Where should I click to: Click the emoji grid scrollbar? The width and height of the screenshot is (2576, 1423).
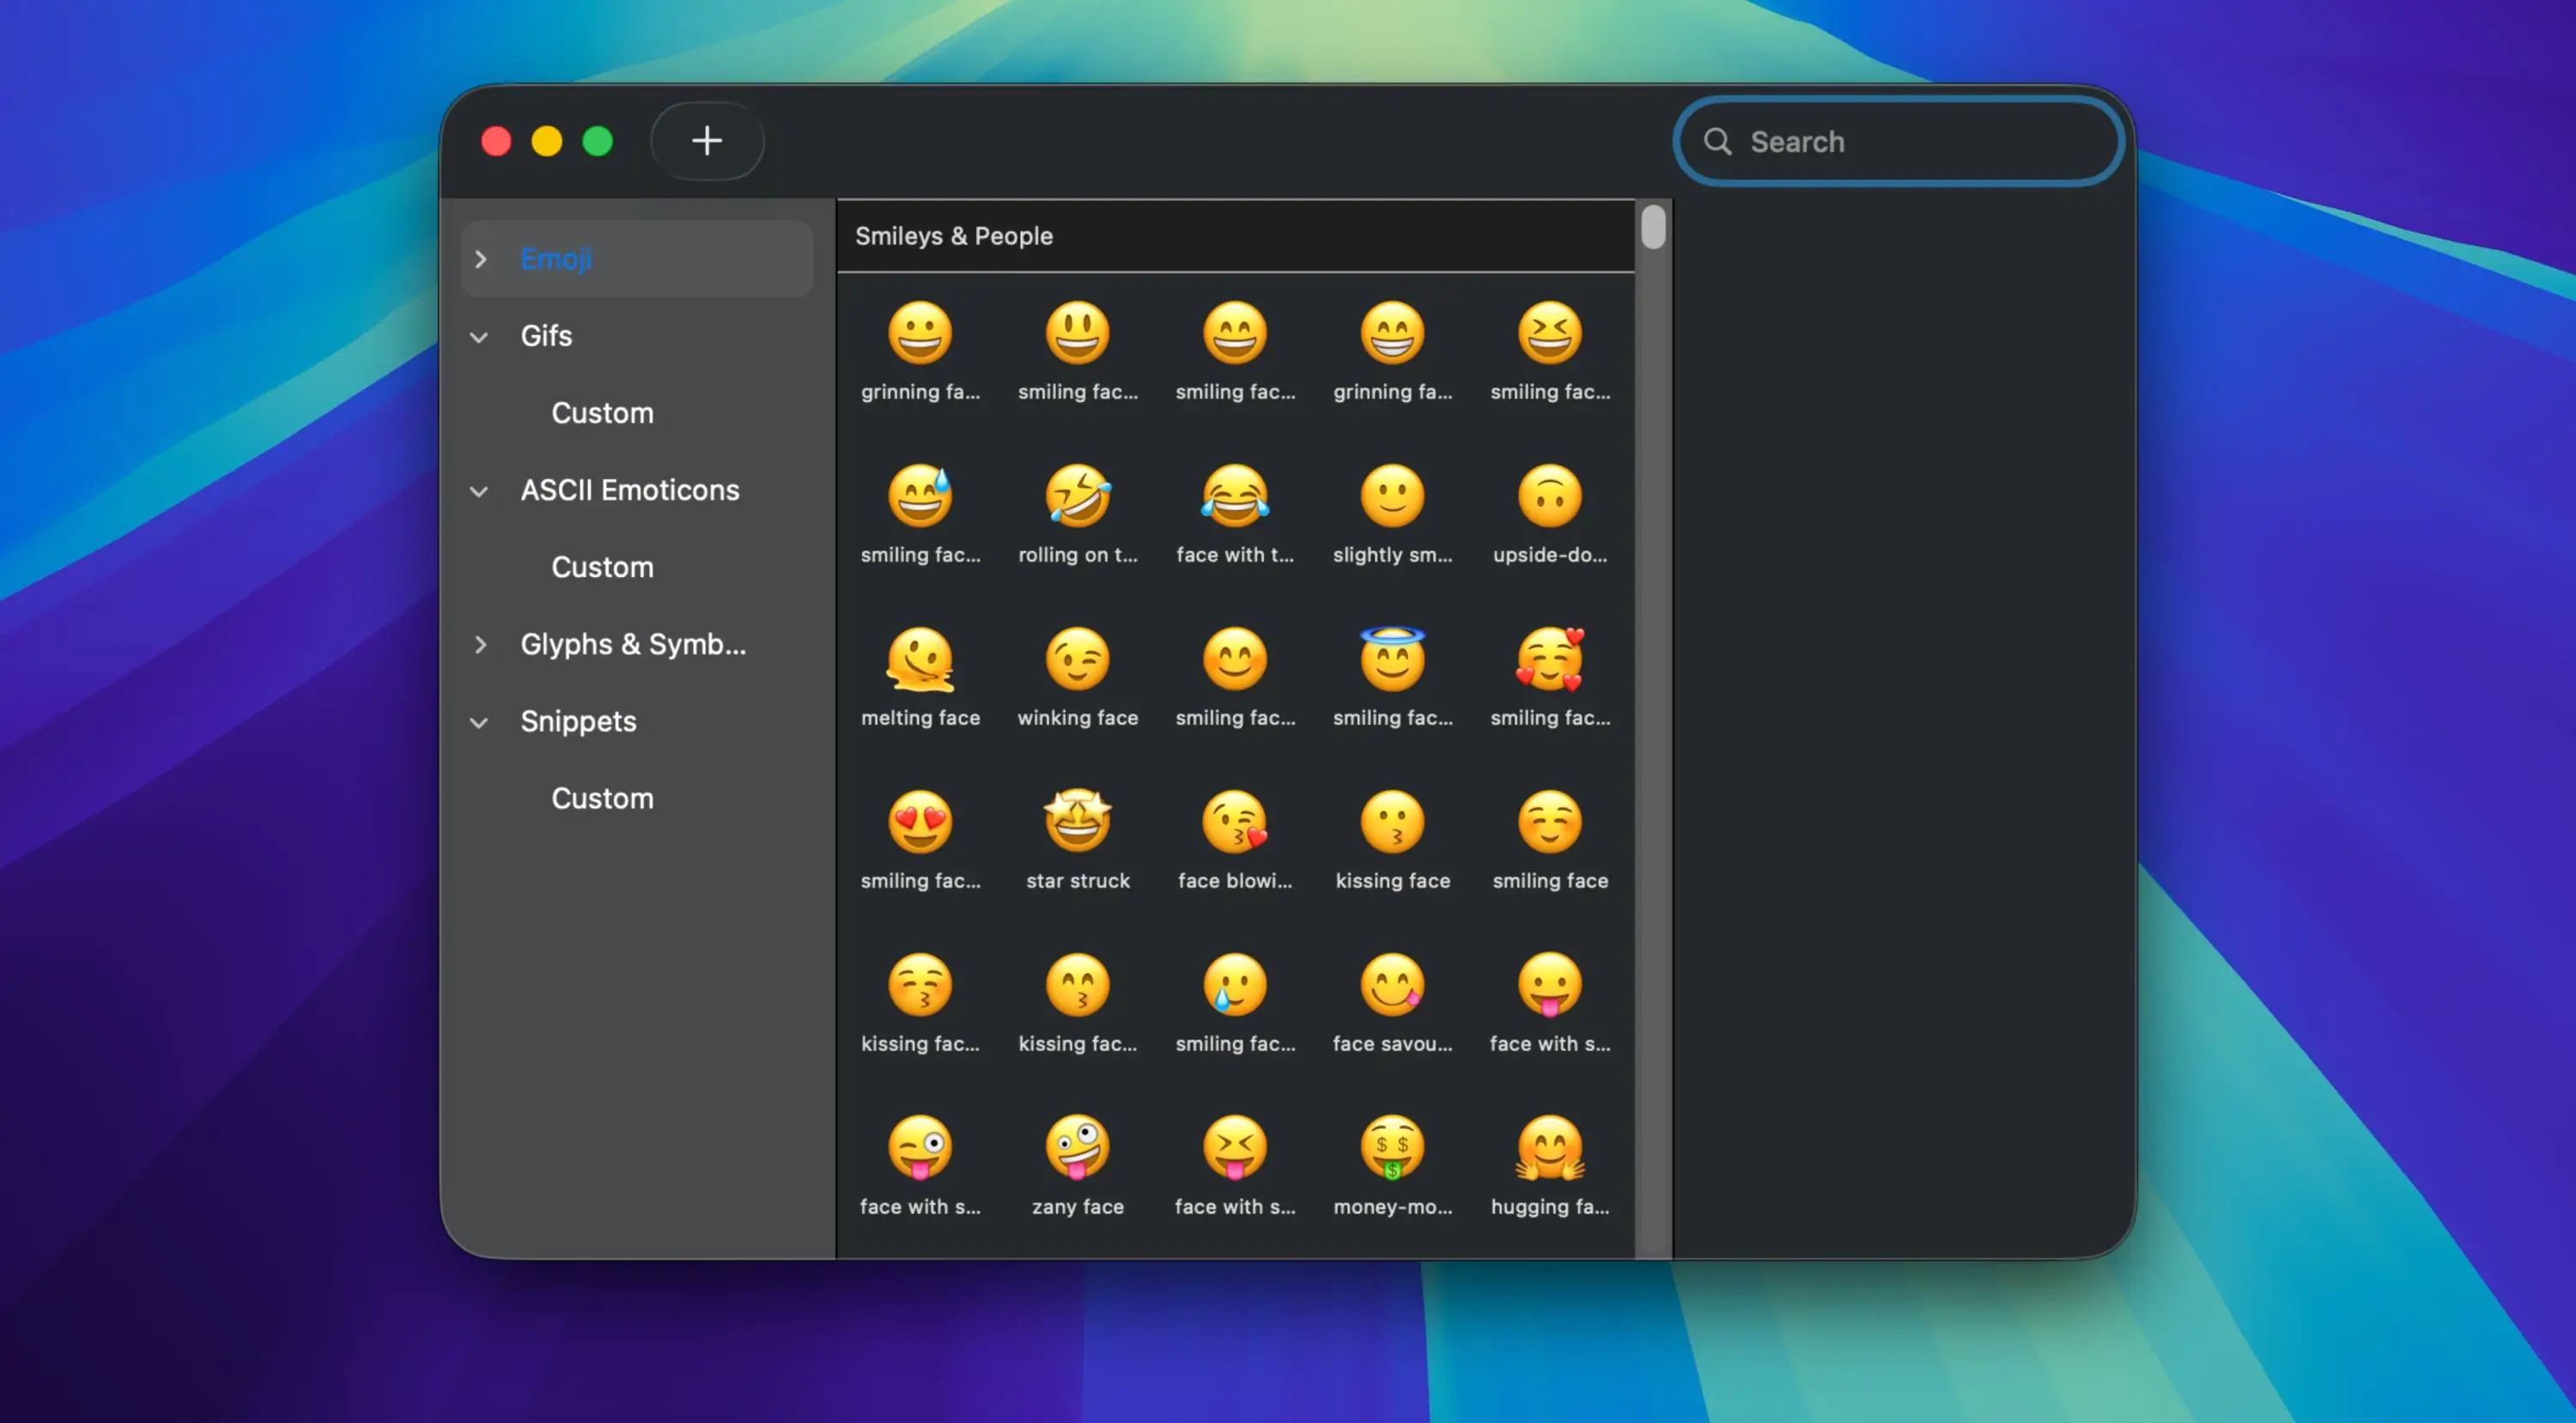(1652, 228)
